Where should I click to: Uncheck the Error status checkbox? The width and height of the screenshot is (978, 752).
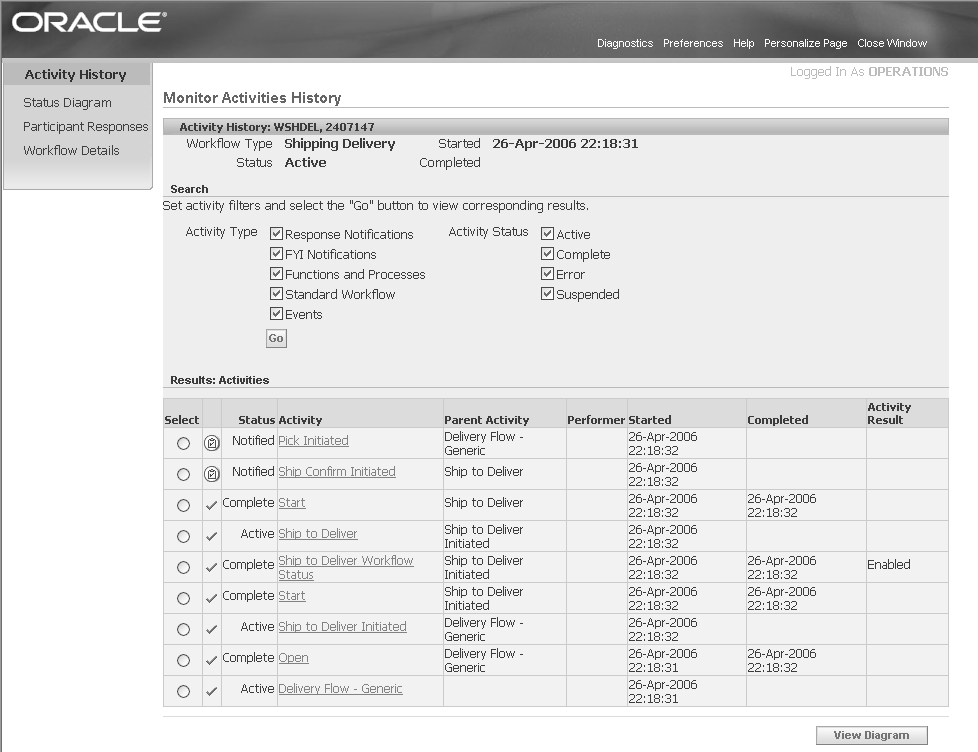(x=548, y=274)
